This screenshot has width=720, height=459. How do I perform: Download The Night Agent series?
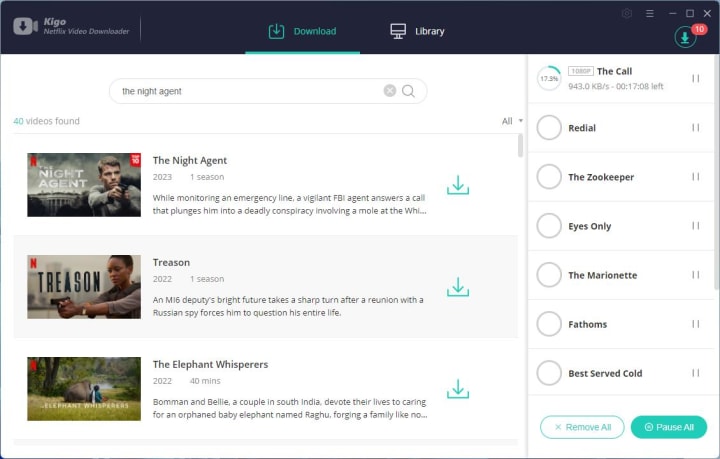point(458,185)
